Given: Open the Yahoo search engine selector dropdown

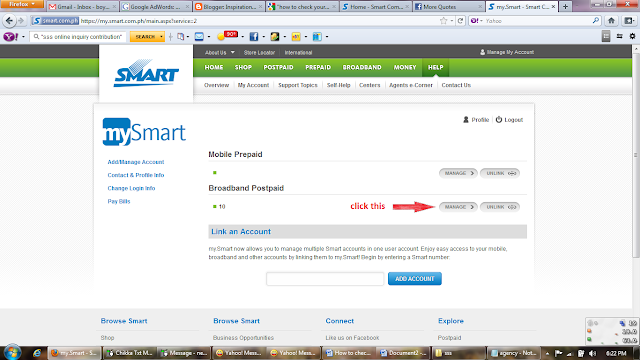Looking at the screenshot, I should click(476, 21).
